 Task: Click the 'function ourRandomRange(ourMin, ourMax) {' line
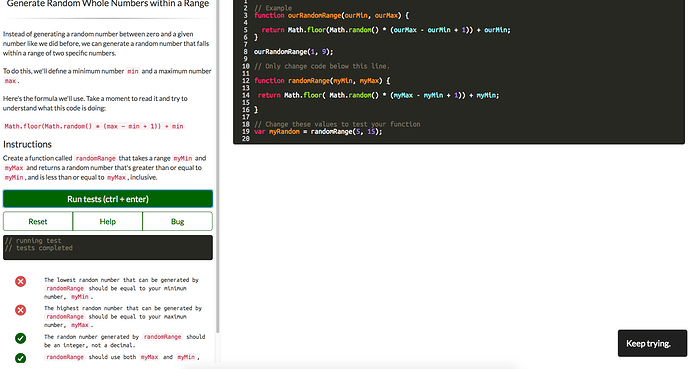point(331,15)
